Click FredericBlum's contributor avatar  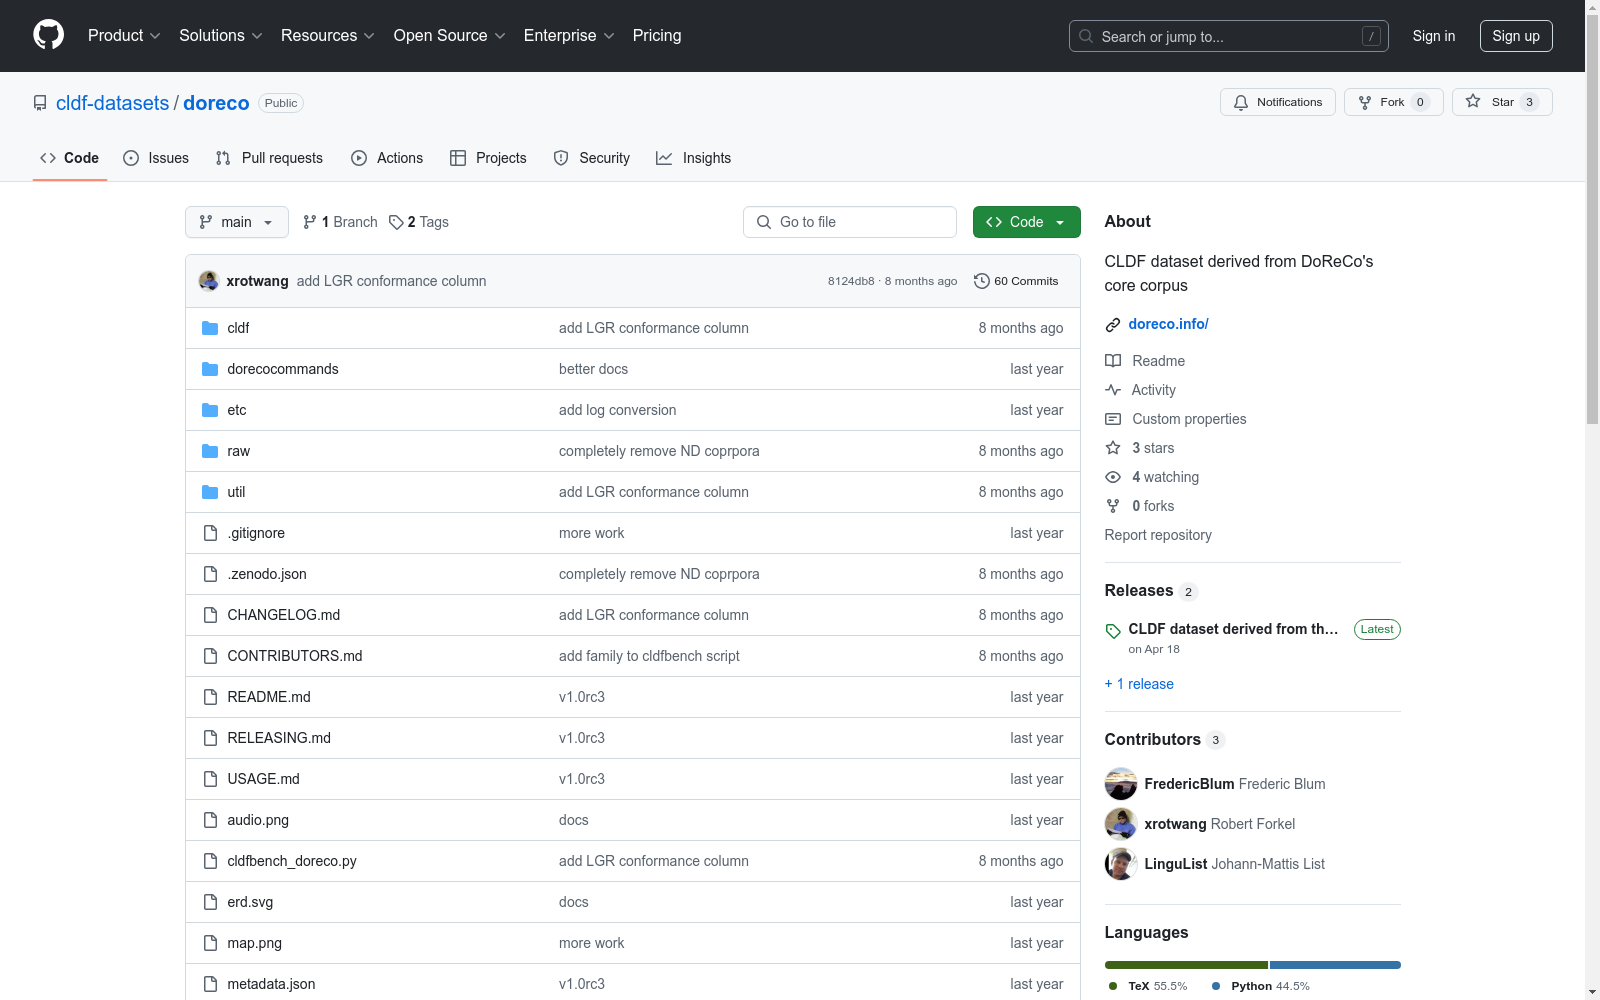pyautogui.click(x=1121, y=784)
